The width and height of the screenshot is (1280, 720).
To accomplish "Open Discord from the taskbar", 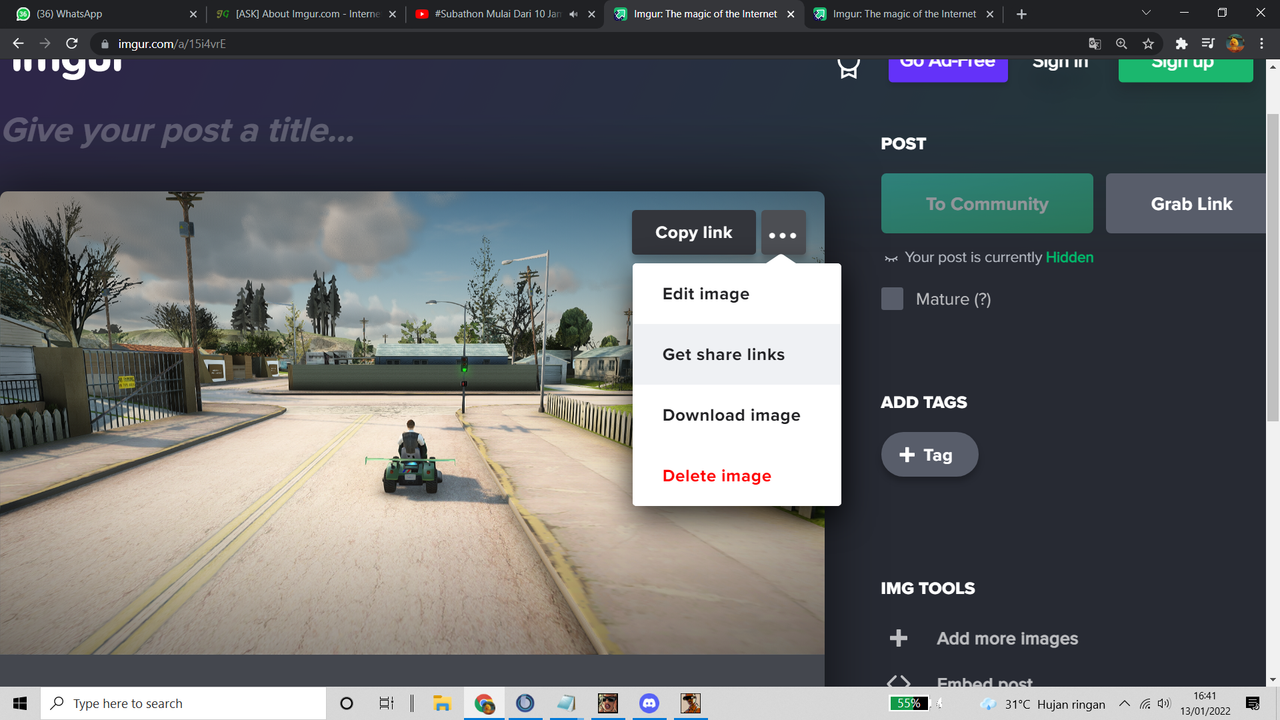I will (650, 703).
